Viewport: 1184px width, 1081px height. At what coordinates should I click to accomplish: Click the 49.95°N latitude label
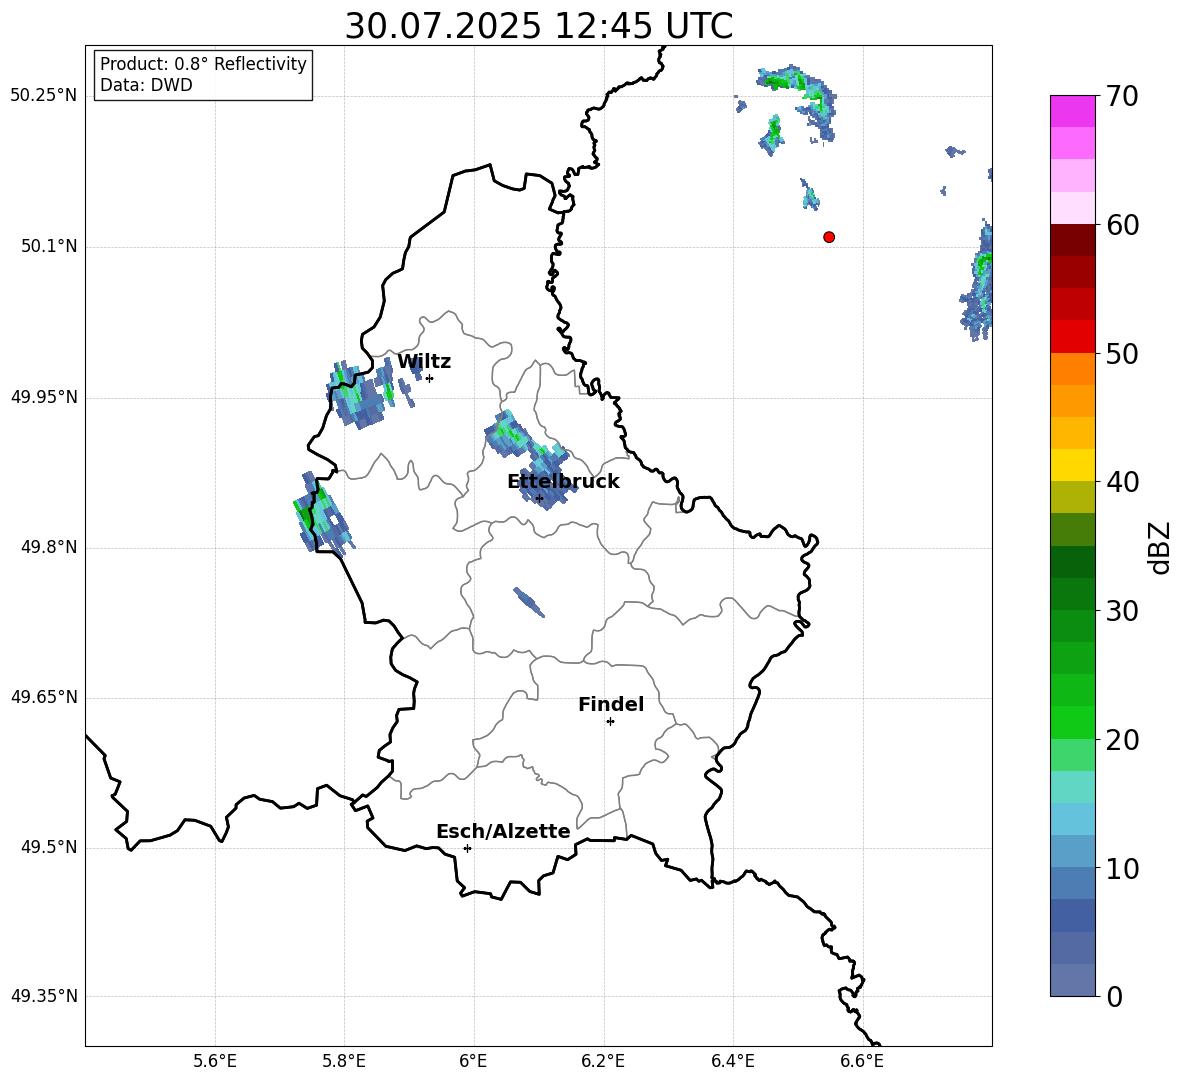43,397
